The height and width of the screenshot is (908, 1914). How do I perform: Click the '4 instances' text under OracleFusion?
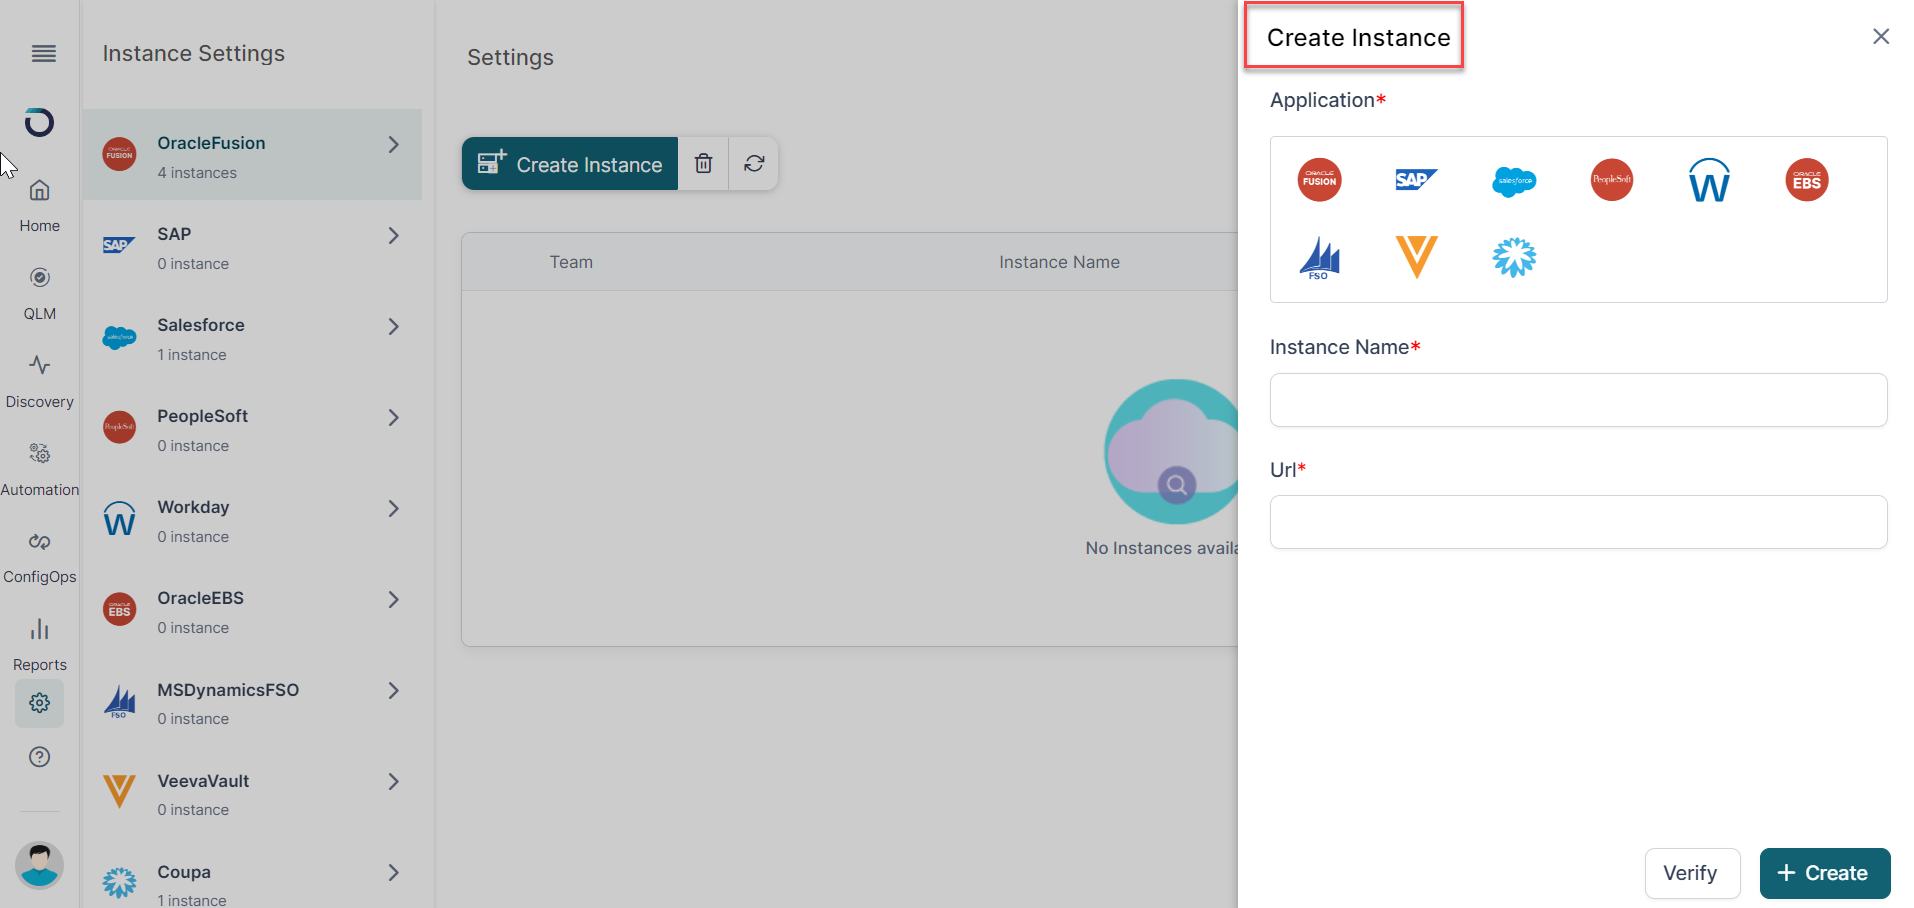tap(197, 173)
